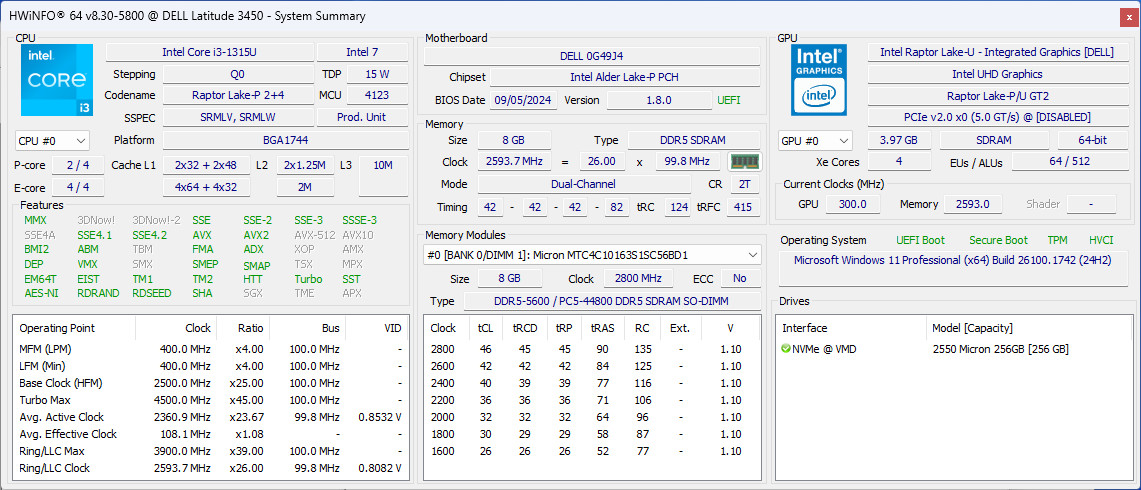Click the green NVMe drive status icon
Image resolution: width=1141 pixels, height=490 pixels.
785,349
